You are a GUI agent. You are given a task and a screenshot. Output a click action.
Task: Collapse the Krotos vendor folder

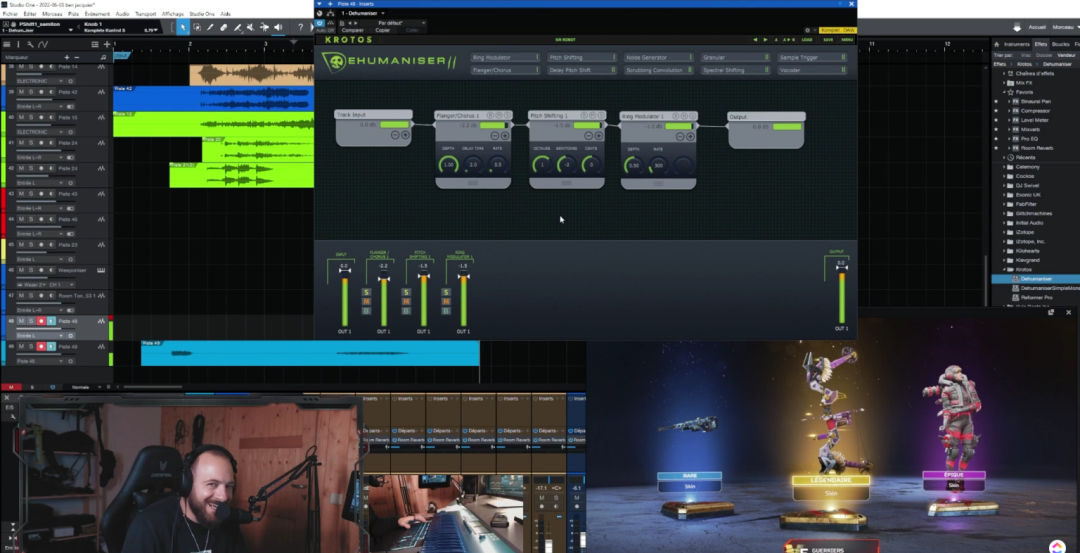1004,269
